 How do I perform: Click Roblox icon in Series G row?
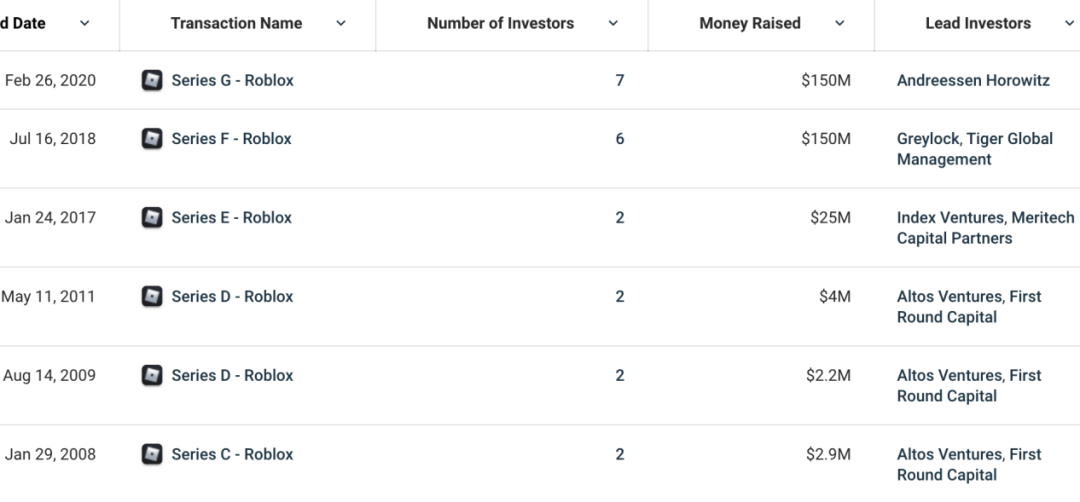tap(152, 81)
